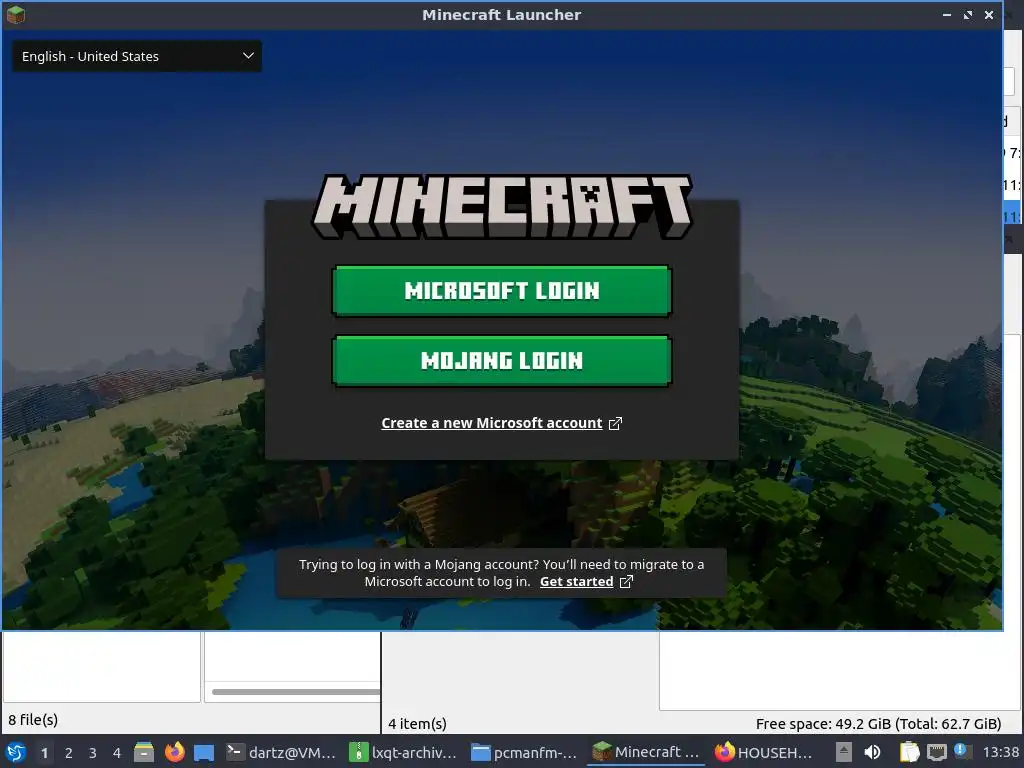
Task: Switch to the dartz@VM terminal taskbar item
Action: tap(281, 752)
